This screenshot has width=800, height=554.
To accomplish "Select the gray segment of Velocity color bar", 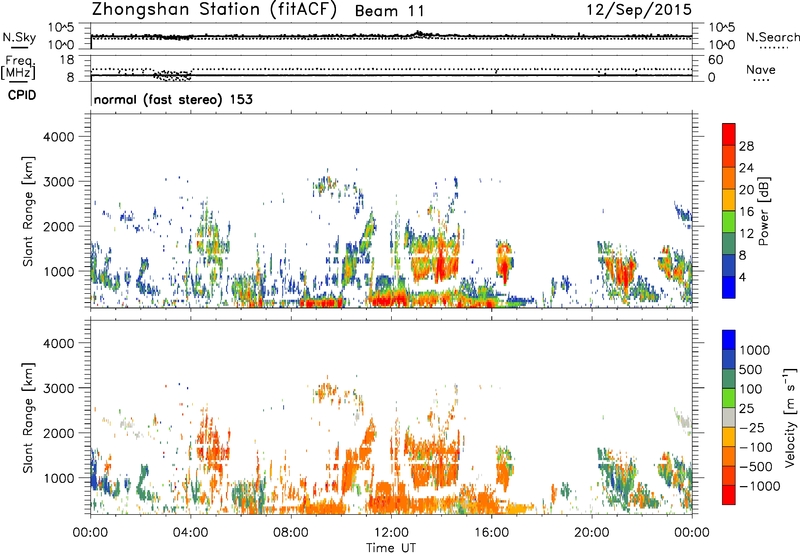I will tap(729, 417).
